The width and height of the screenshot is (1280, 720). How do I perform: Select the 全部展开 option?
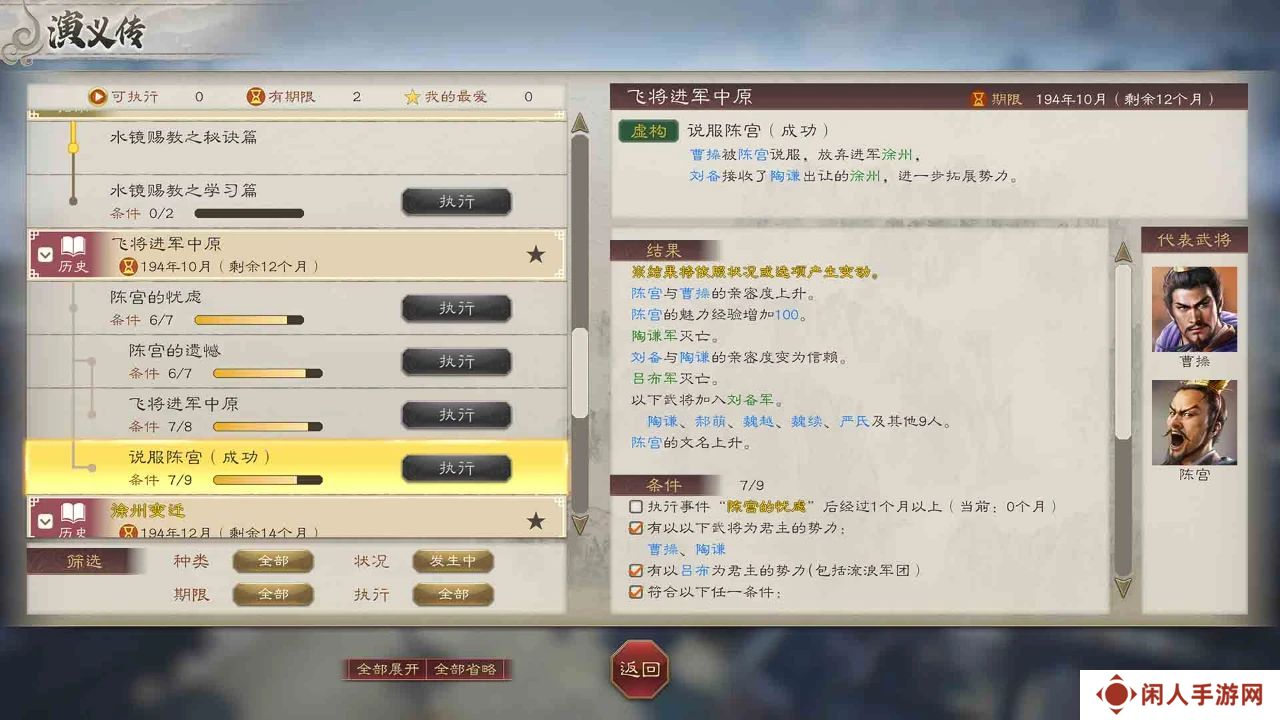(x=387, y=669)
